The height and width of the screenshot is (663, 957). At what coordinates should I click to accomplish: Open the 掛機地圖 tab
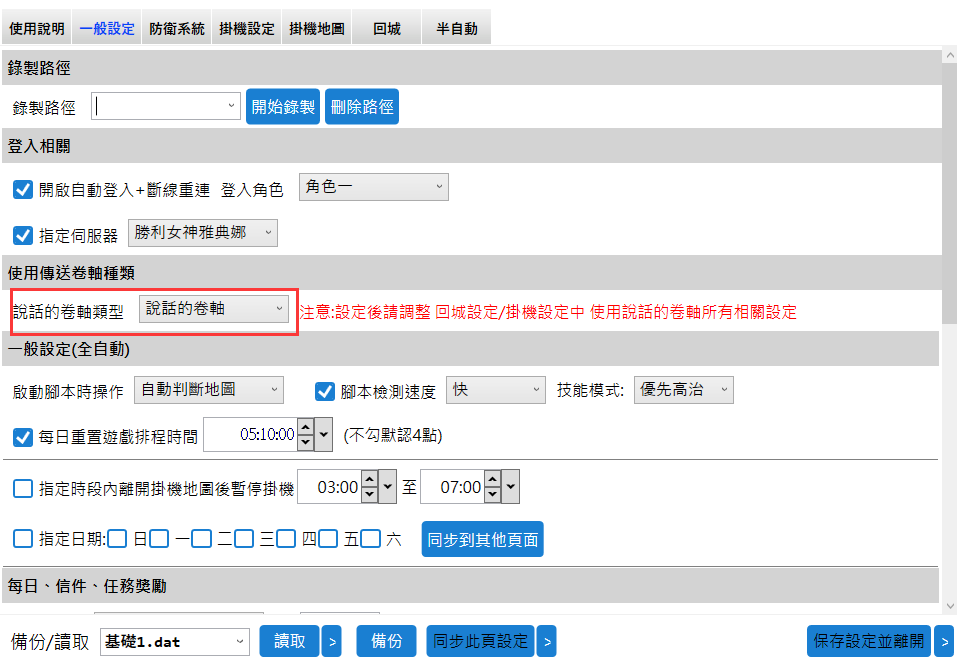(x=316, y=29)
